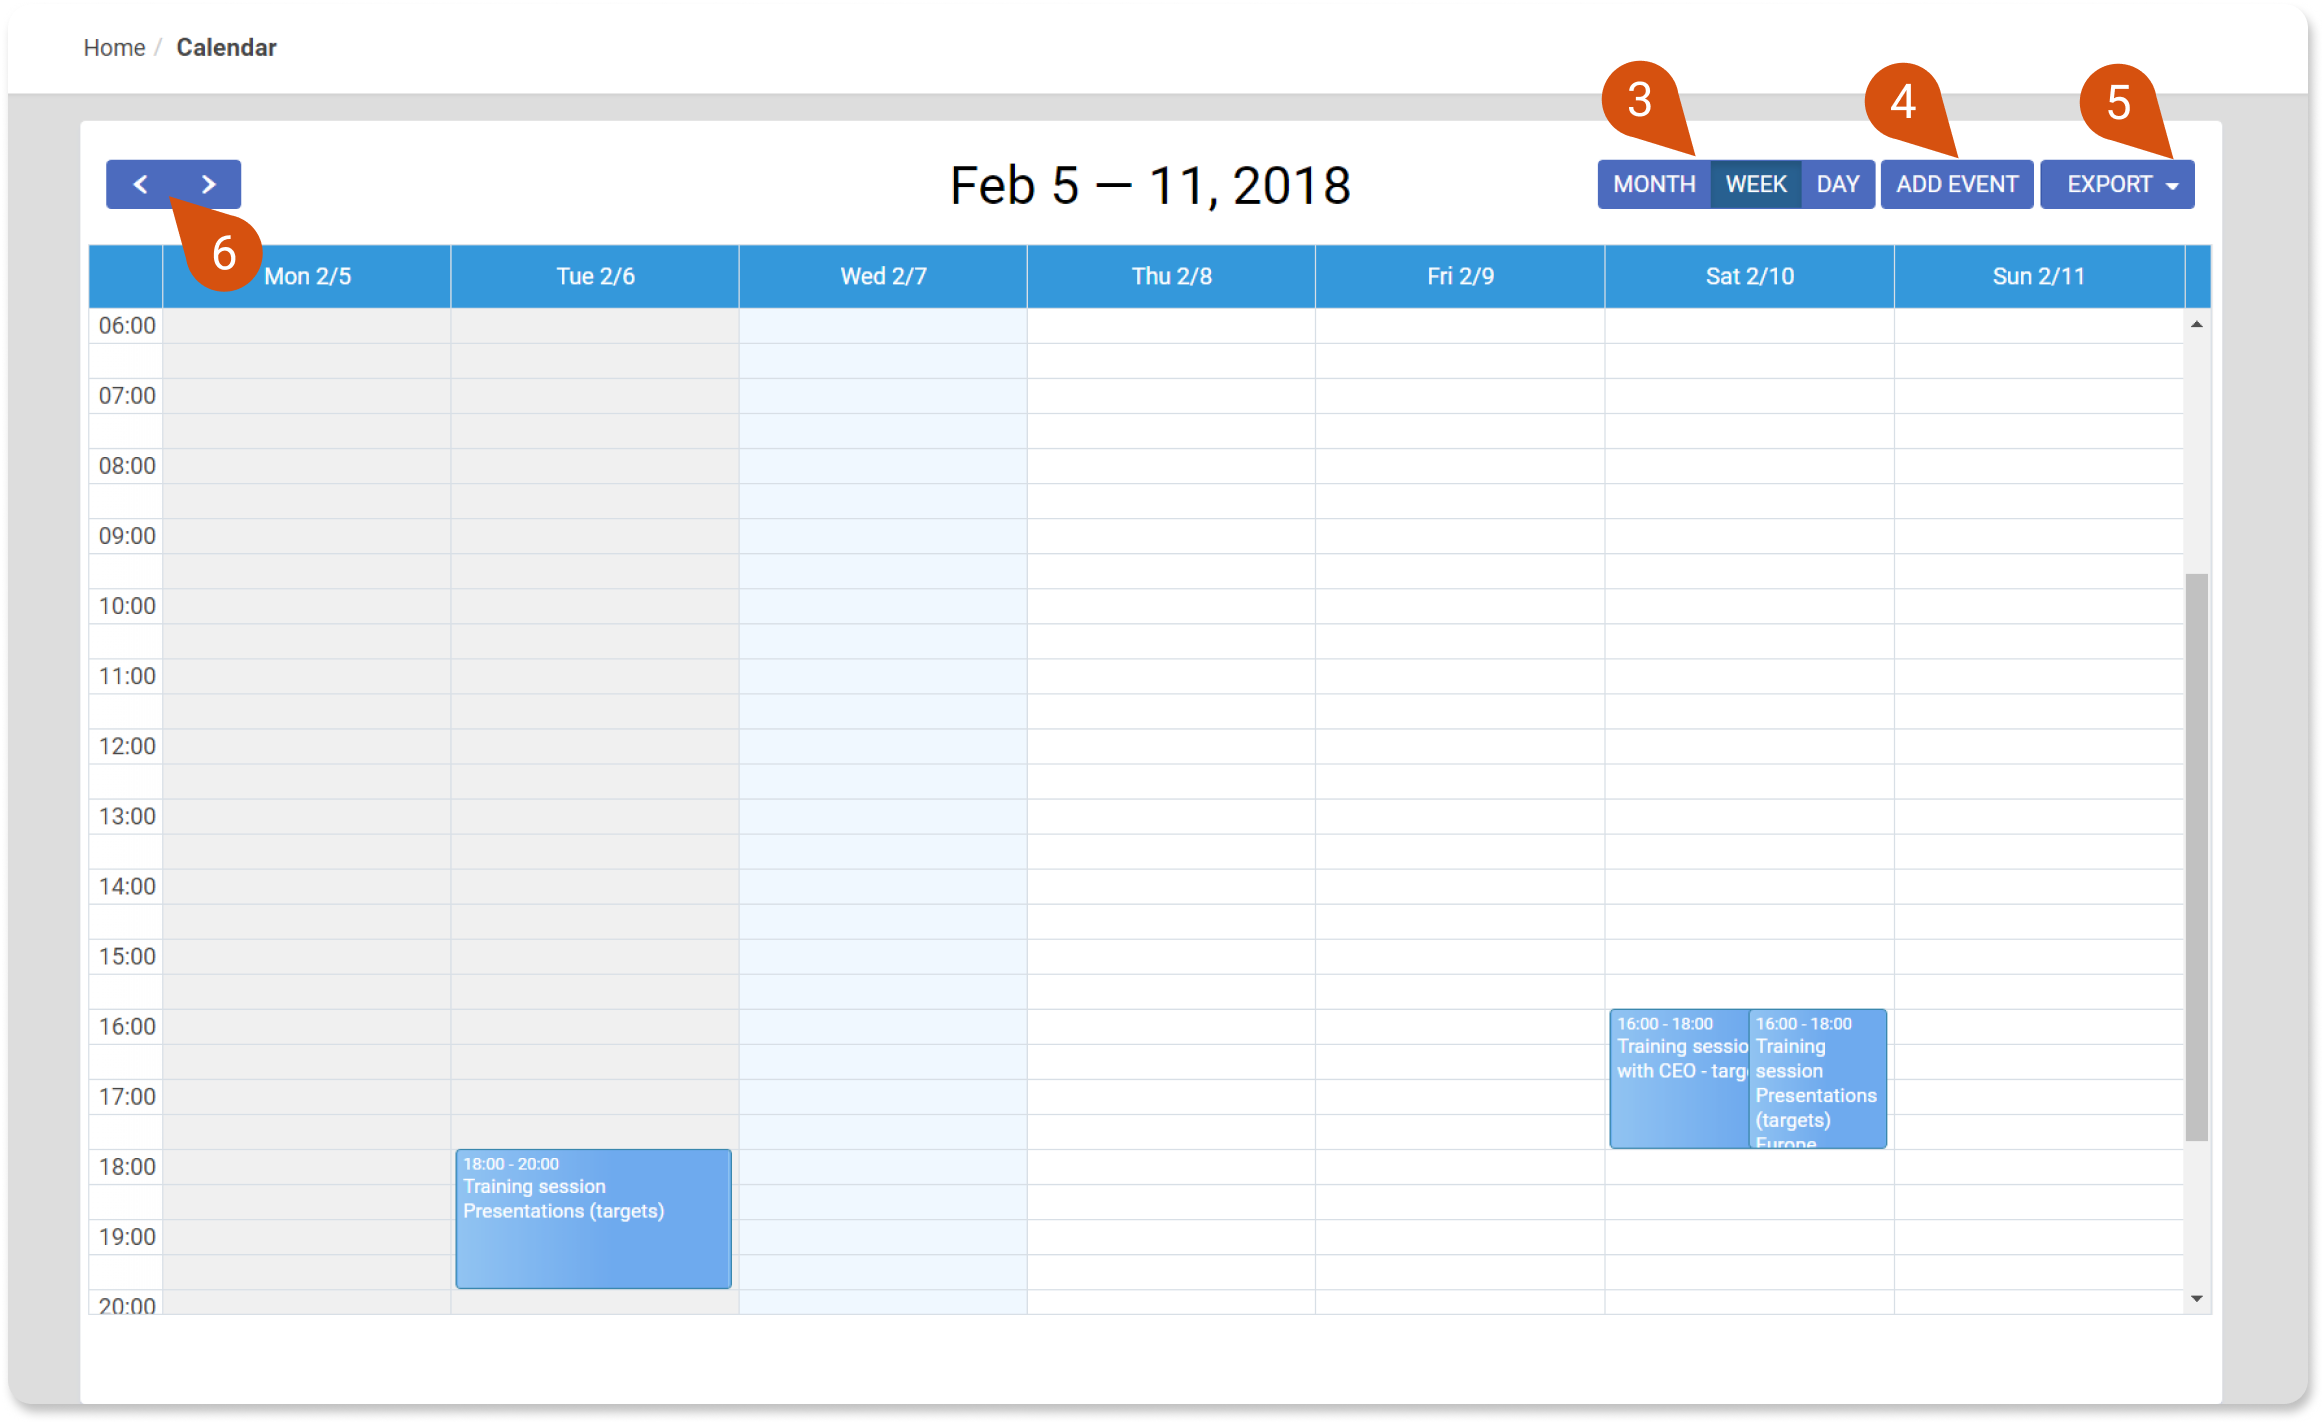Select the Thu 2/8 column header
Screen dimensions: 2324x1424
tap(1171, 276)
